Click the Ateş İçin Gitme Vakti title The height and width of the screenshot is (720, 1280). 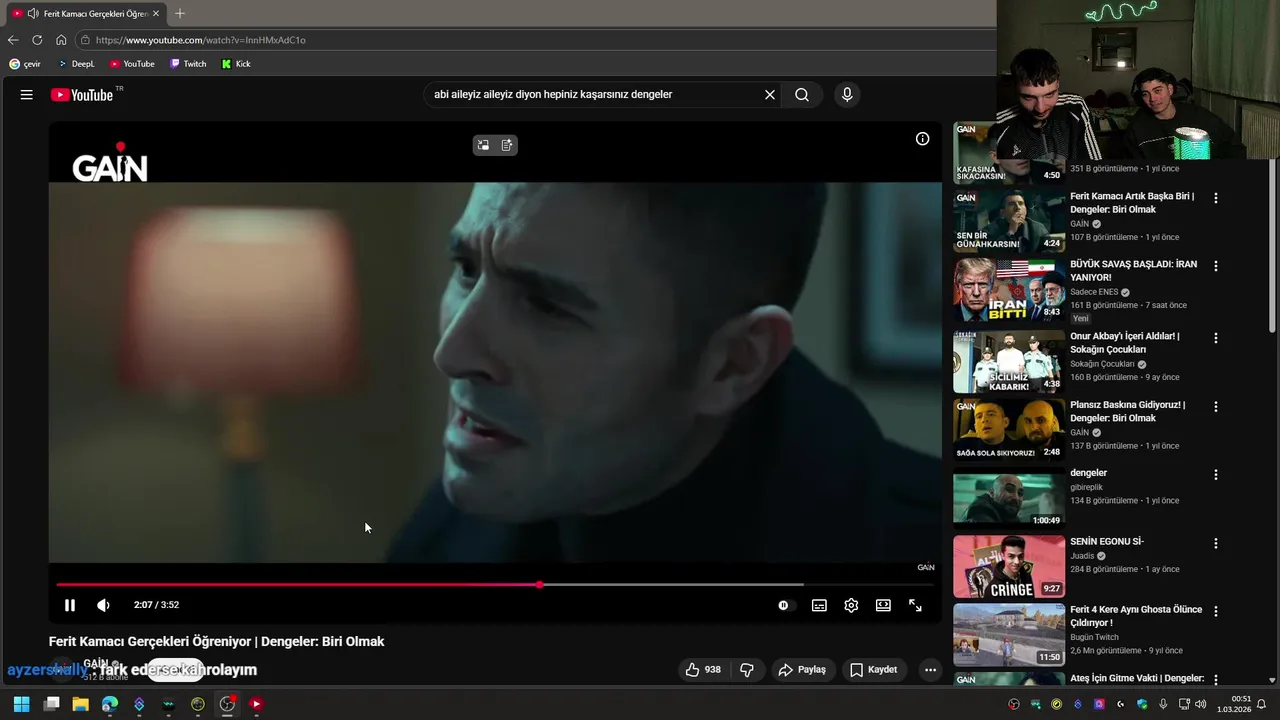point(1137,678)
